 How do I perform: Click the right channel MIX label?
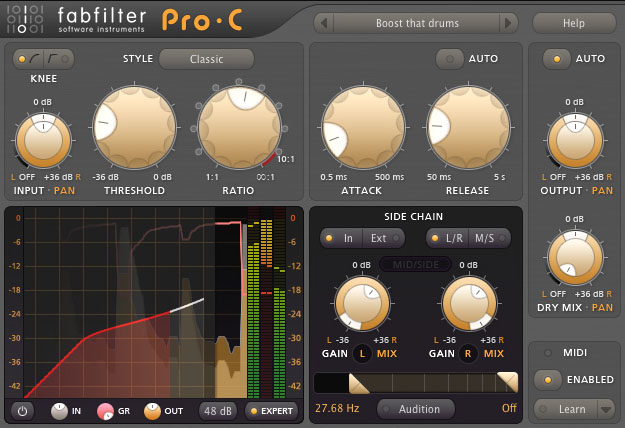tap(493, 353)
